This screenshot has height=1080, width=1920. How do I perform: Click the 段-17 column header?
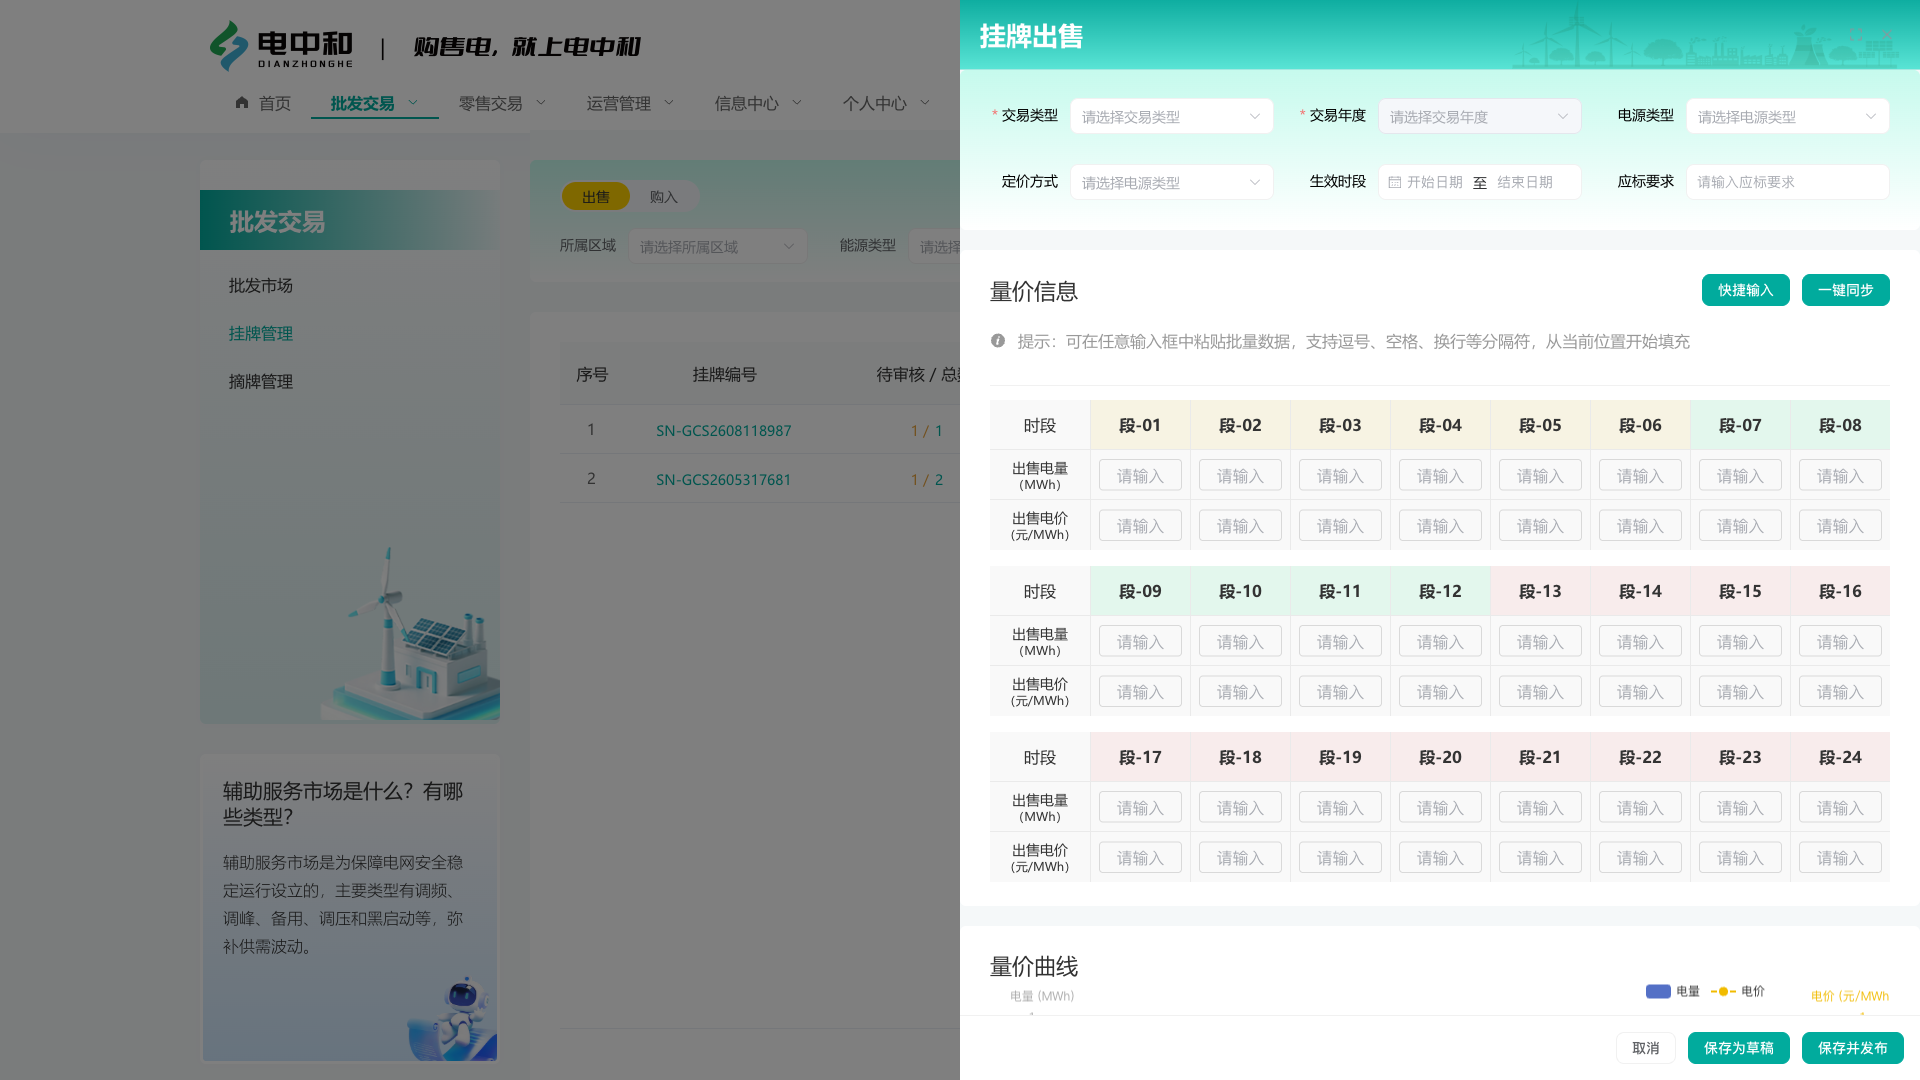(1140, 757)
